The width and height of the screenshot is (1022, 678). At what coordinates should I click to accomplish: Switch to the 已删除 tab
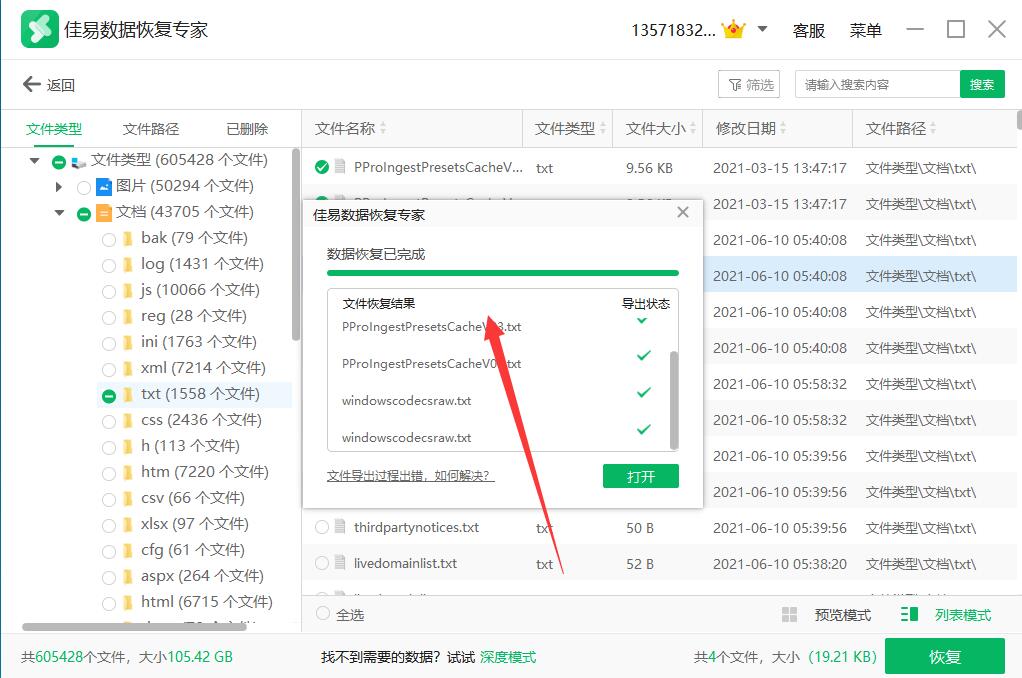[x=247, y=129]
